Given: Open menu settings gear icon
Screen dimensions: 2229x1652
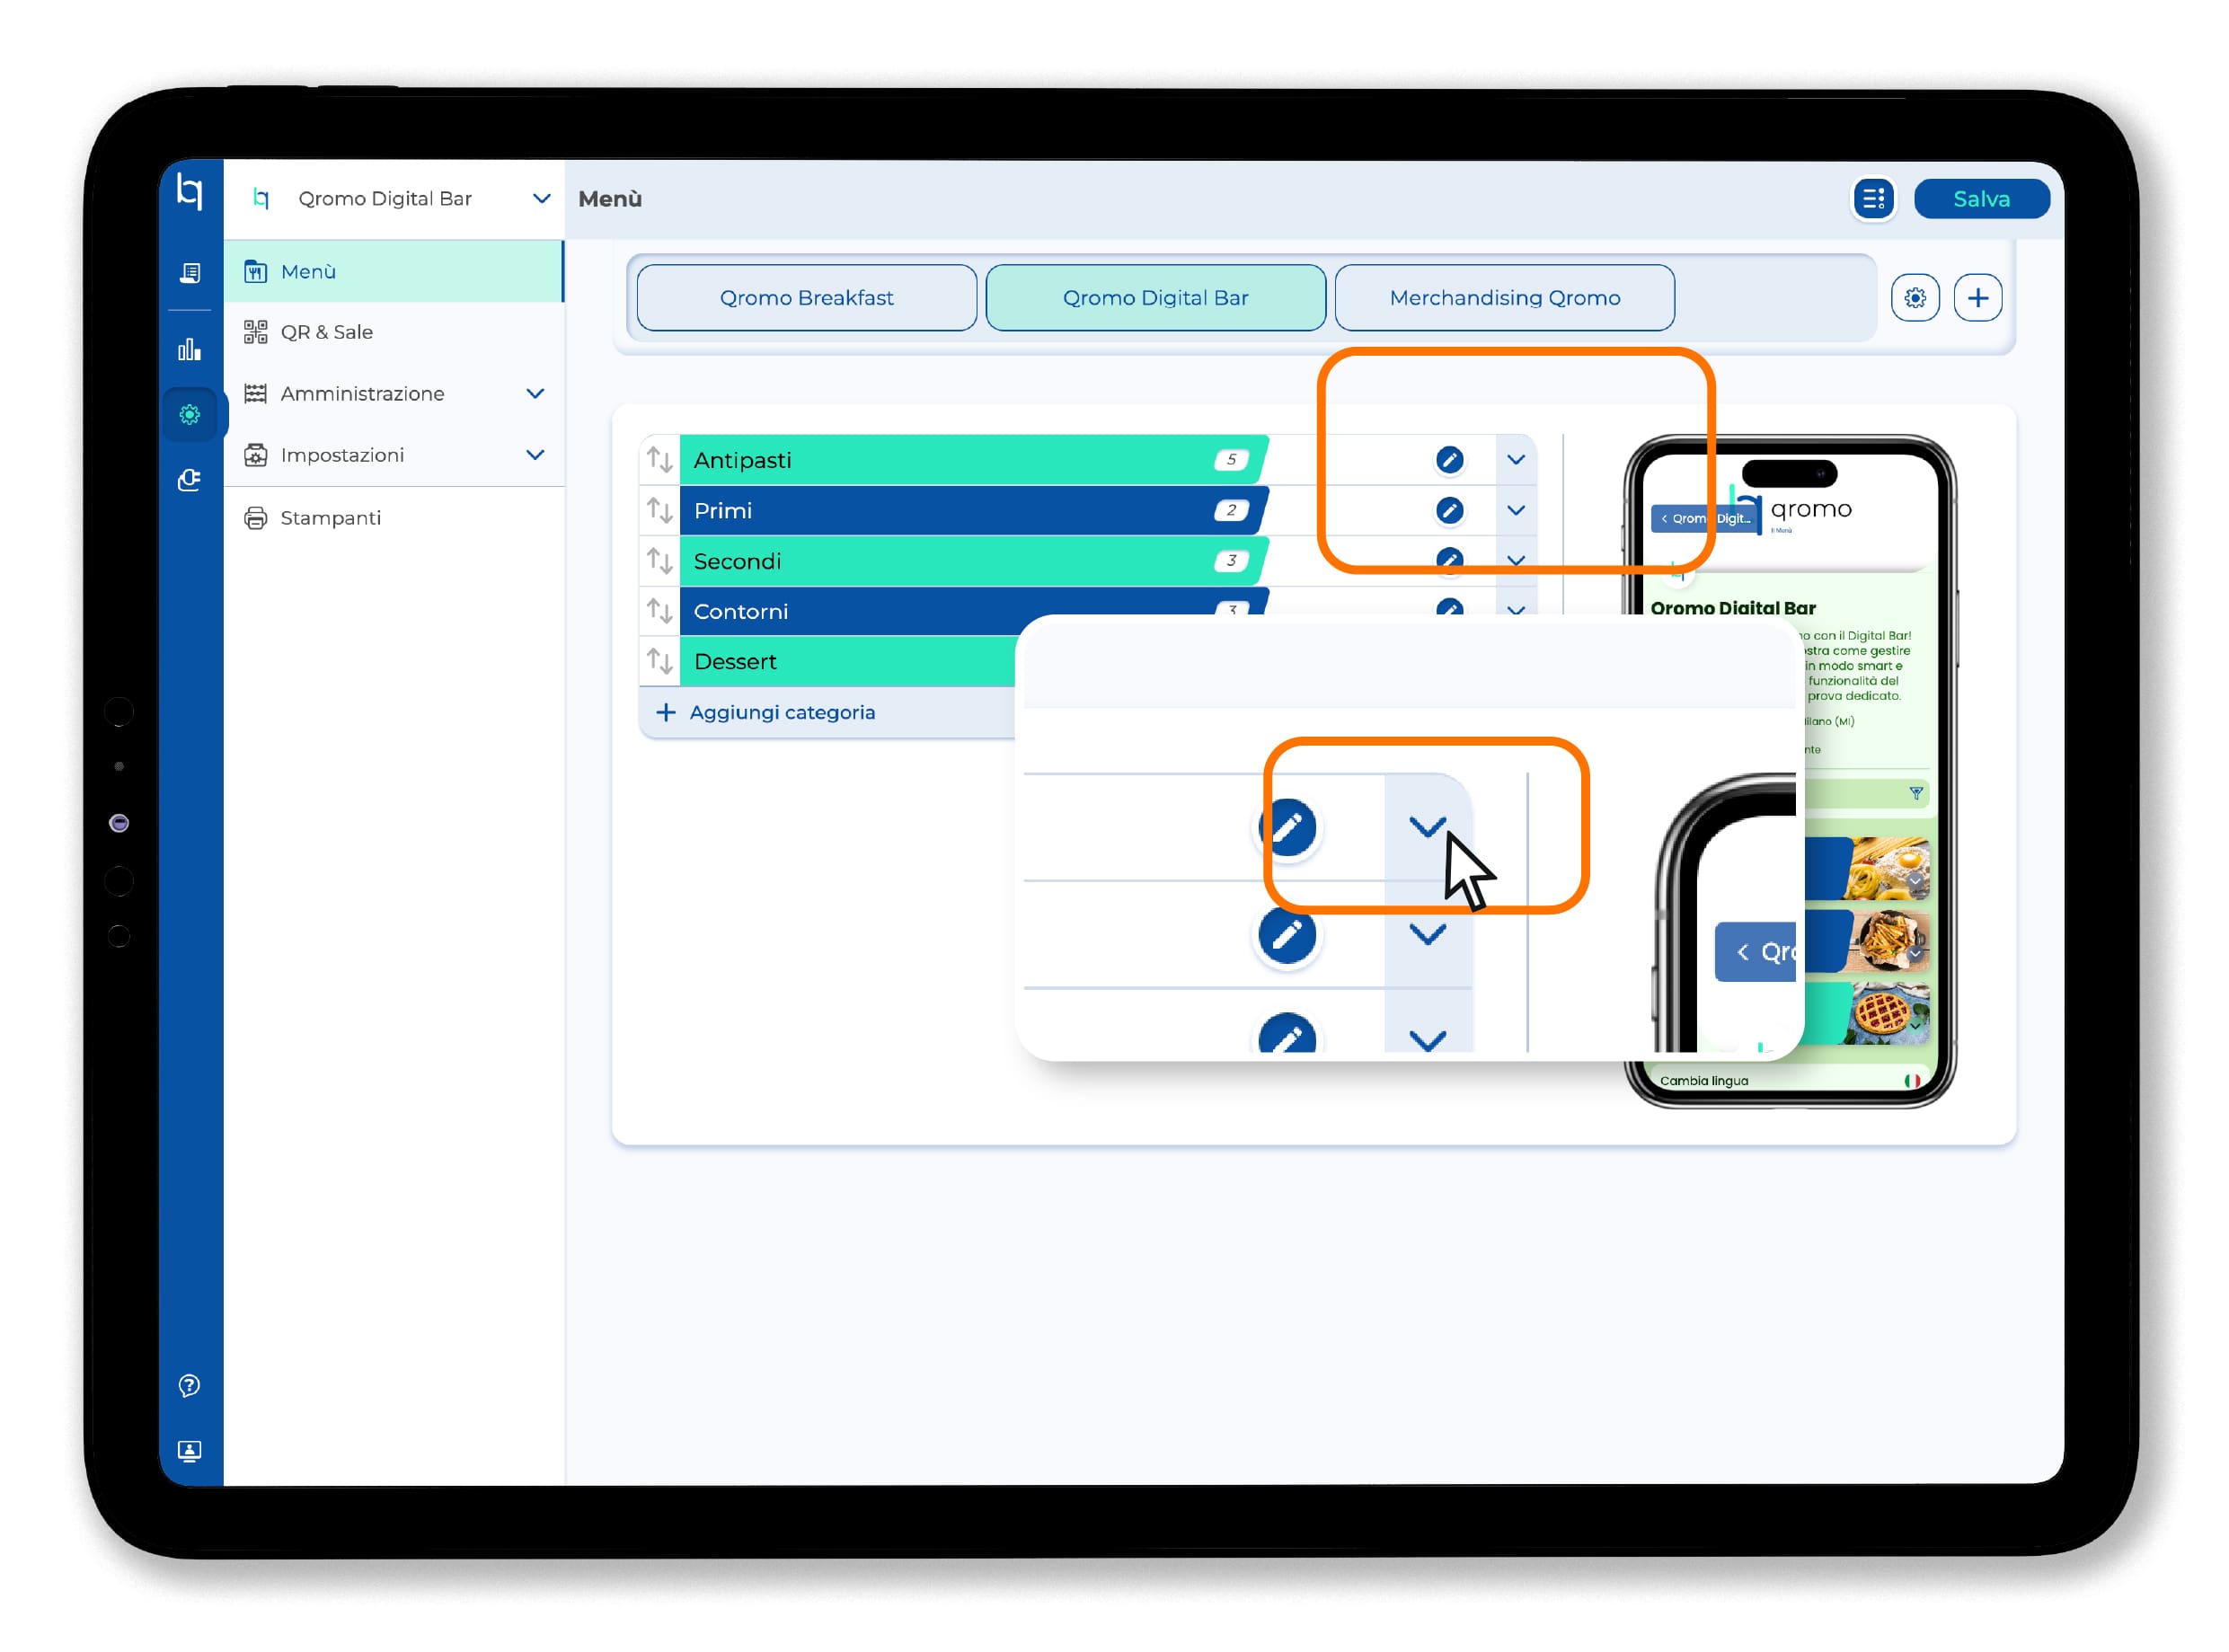Looking at the screenshot, I should tap(1914, 298).
